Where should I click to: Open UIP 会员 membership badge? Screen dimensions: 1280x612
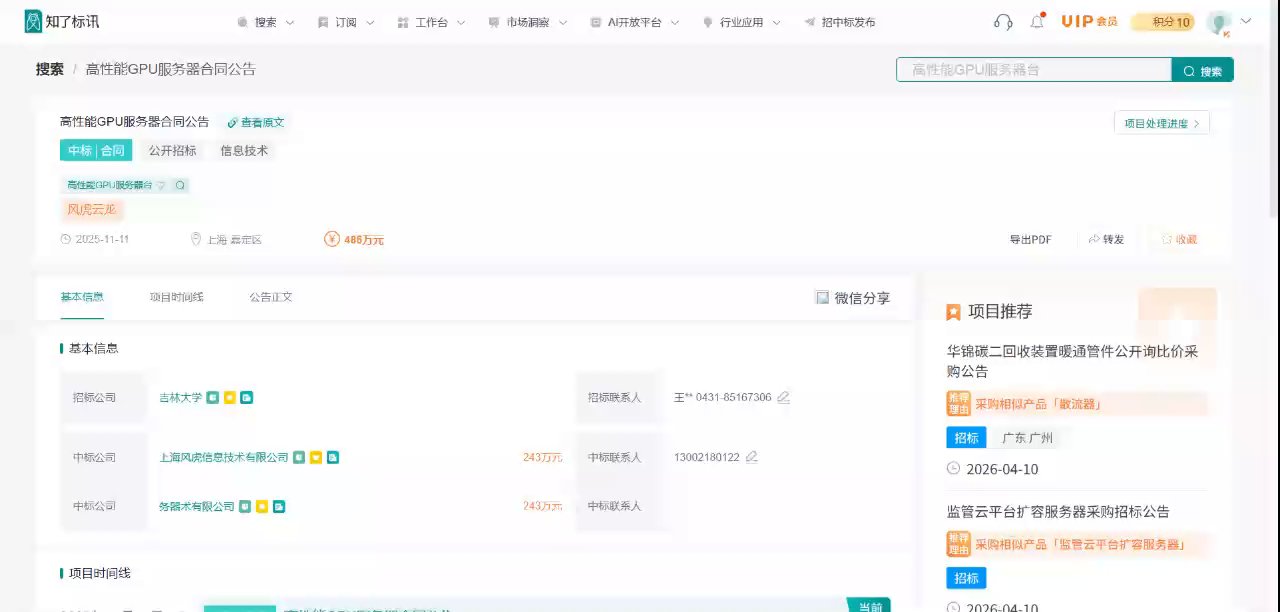(x=1089, y=21)
